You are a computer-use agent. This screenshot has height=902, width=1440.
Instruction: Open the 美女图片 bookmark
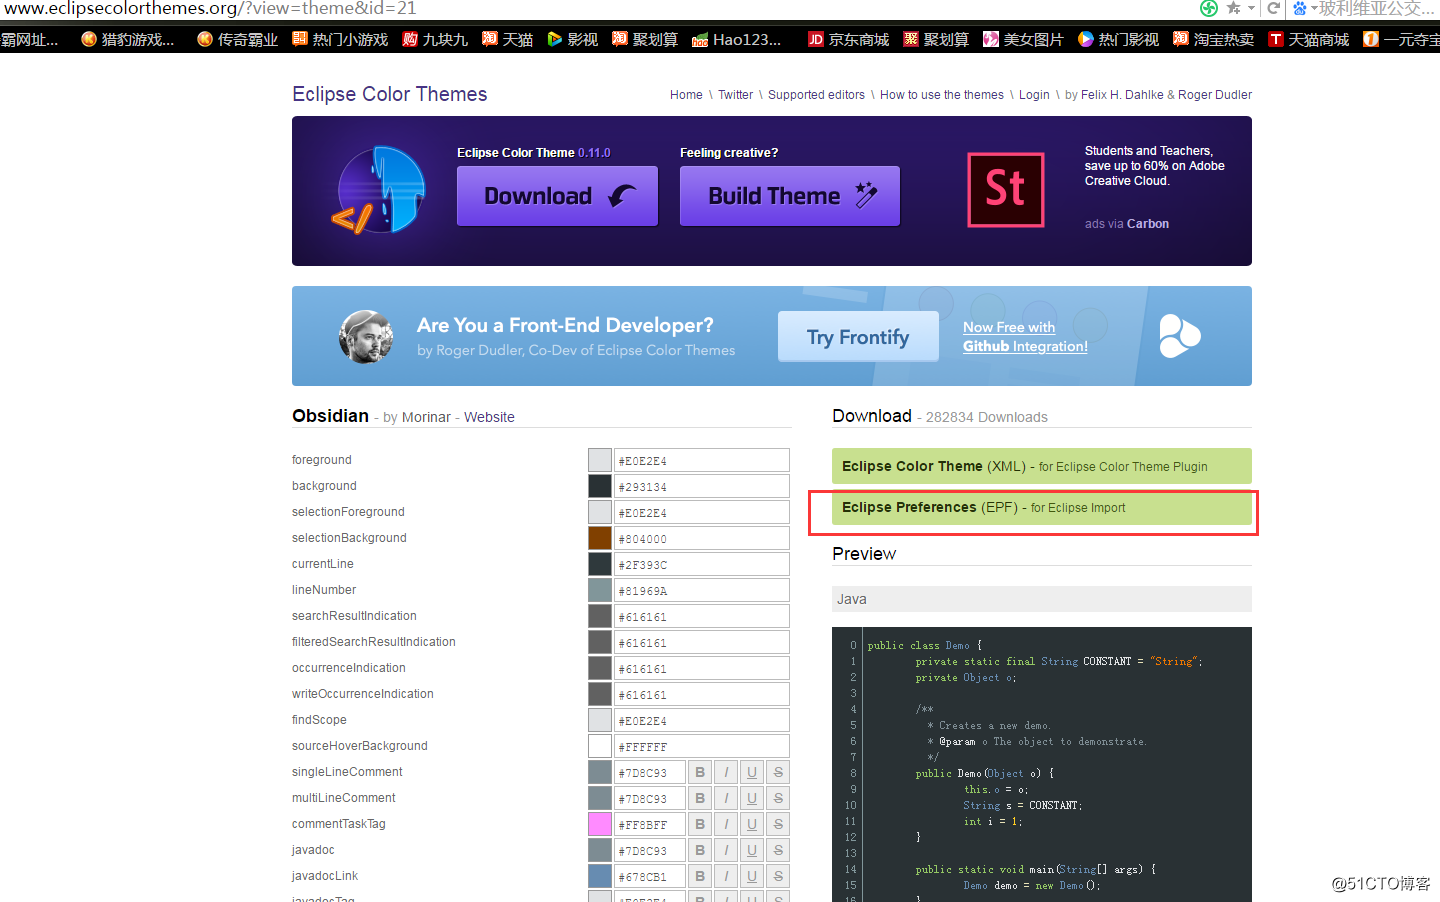[1023, 39]
